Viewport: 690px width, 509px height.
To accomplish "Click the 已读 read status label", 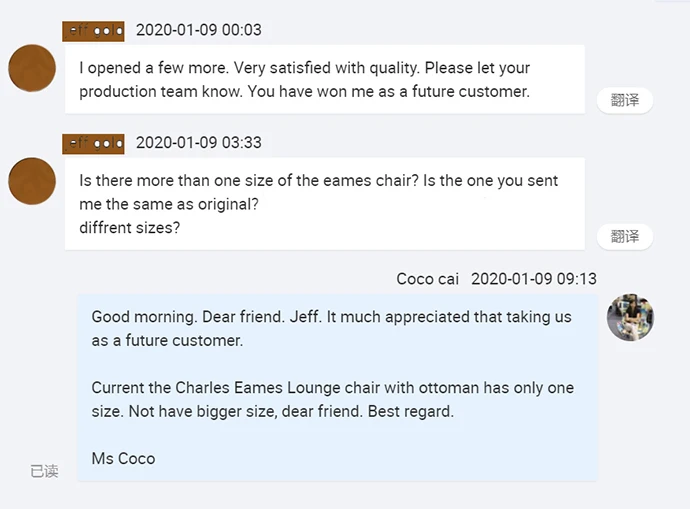I will (x=44, y=471).
